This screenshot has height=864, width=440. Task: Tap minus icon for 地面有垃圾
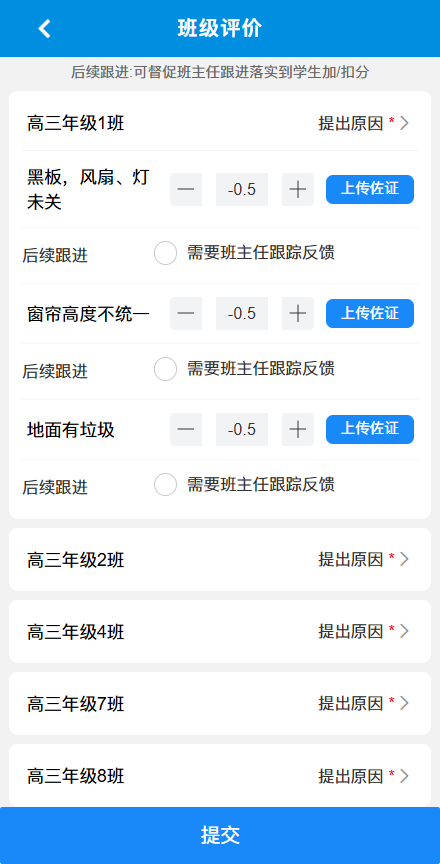pos(186,429)
